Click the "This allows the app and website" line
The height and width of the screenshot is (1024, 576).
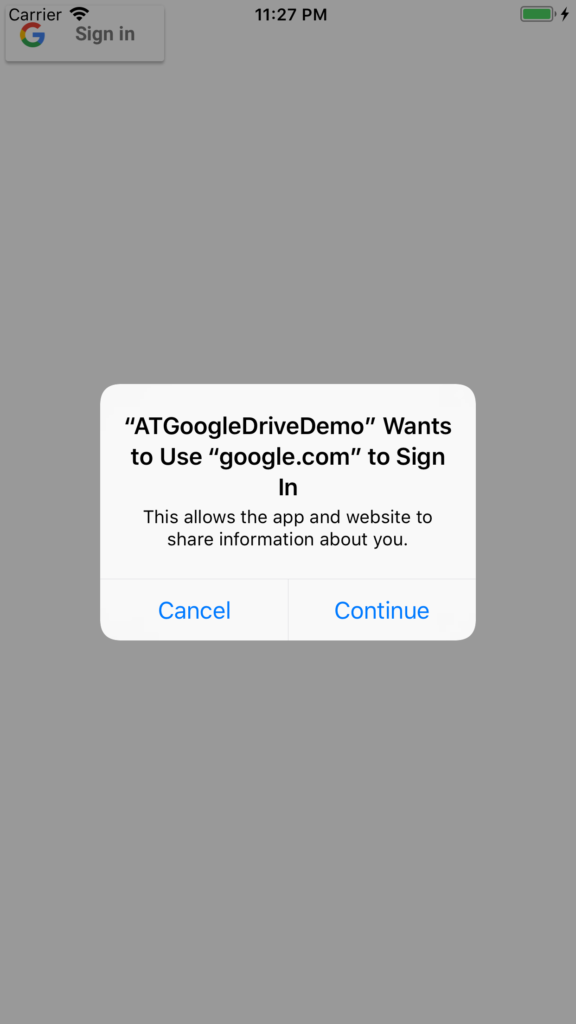[x=288, y=517]
